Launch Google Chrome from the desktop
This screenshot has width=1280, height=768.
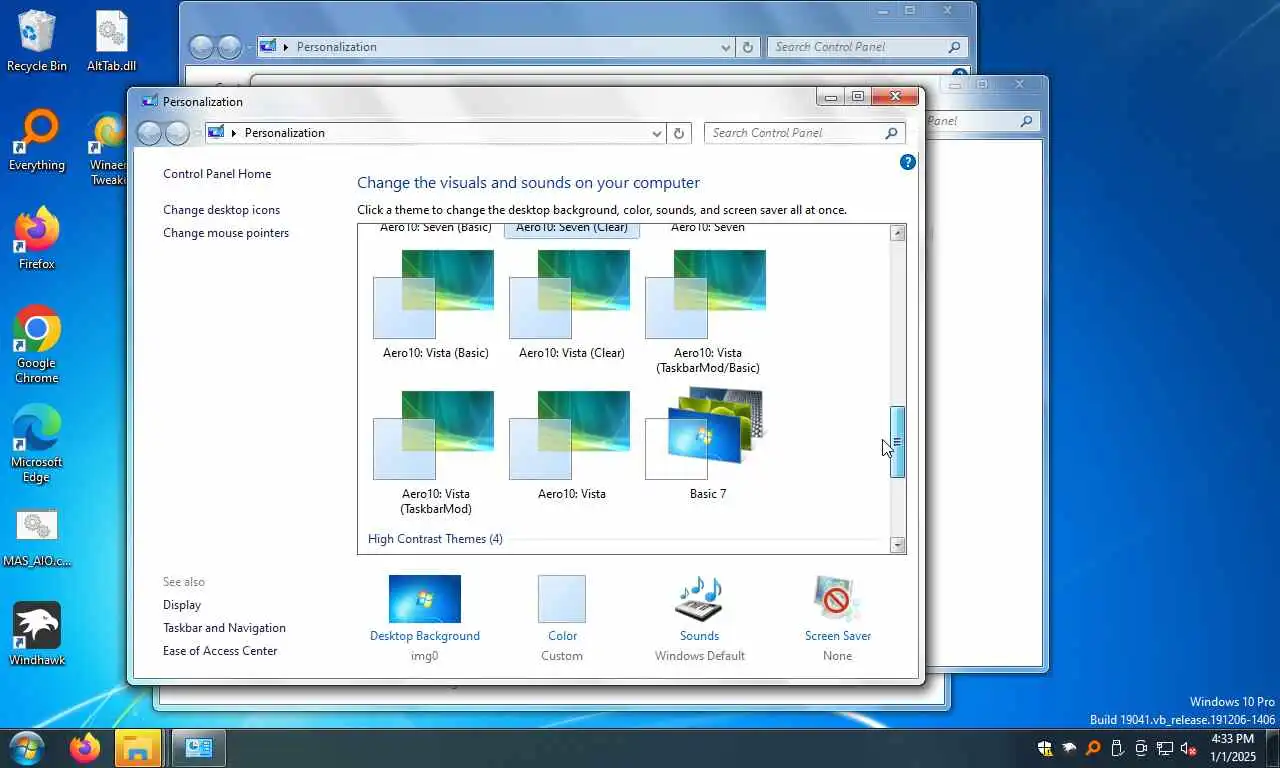[37, 345]
